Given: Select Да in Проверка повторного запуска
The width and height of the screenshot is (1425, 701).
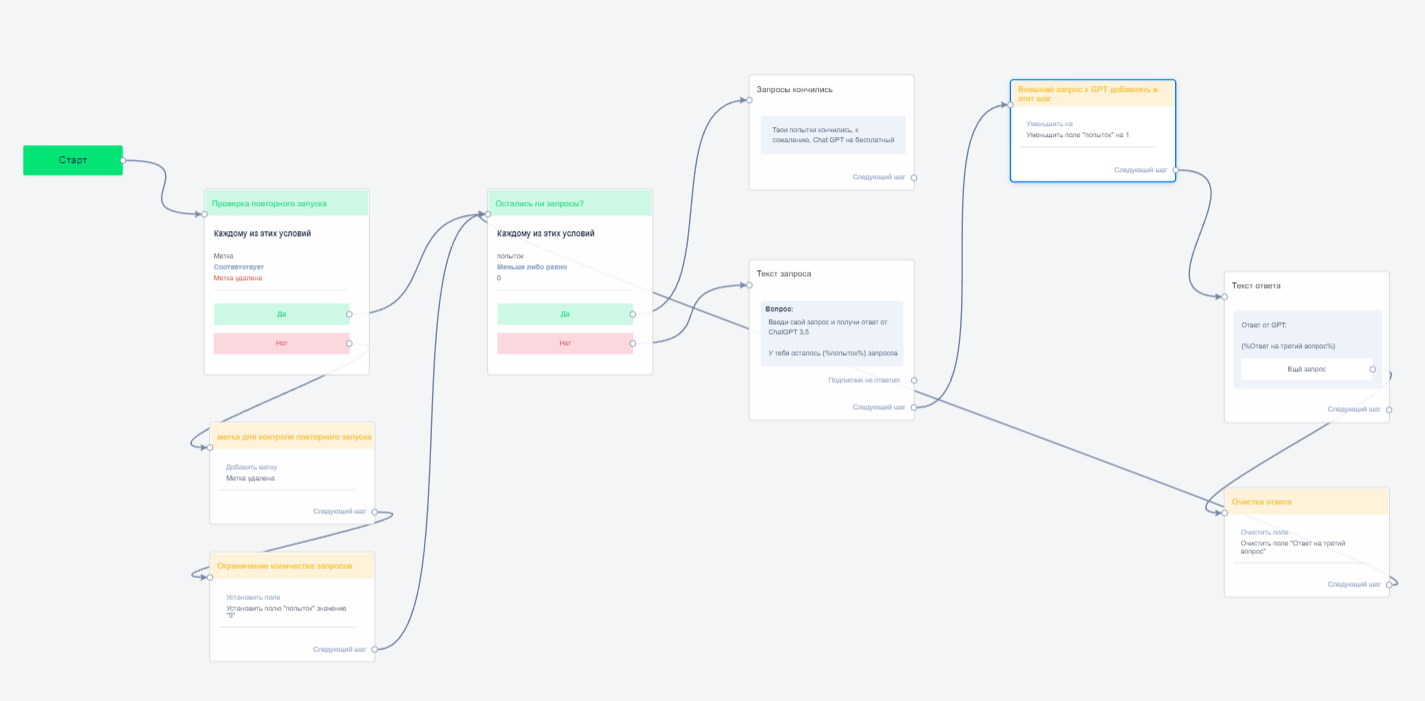Looking at the screenshot, I should [281, 314].
